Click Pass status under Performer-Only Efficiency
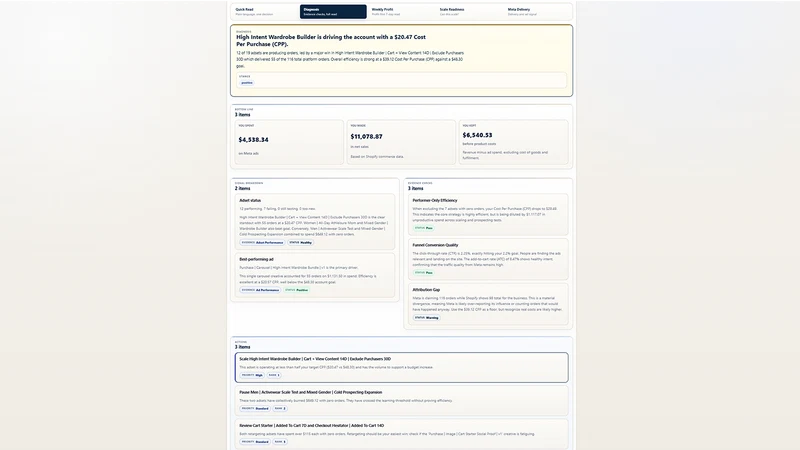 (423, 228)
